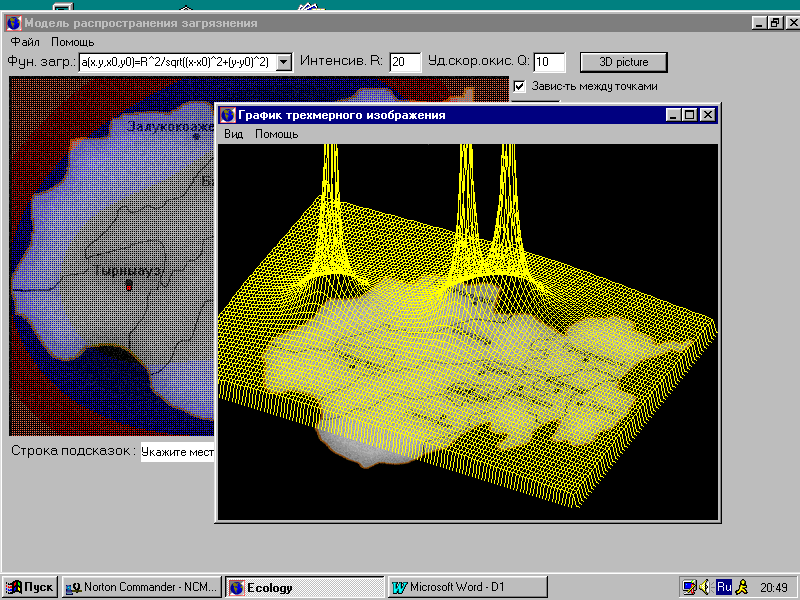Maximize the 3D graph window
This screenshot has width=800, height=600.
(x=690, y=115)
